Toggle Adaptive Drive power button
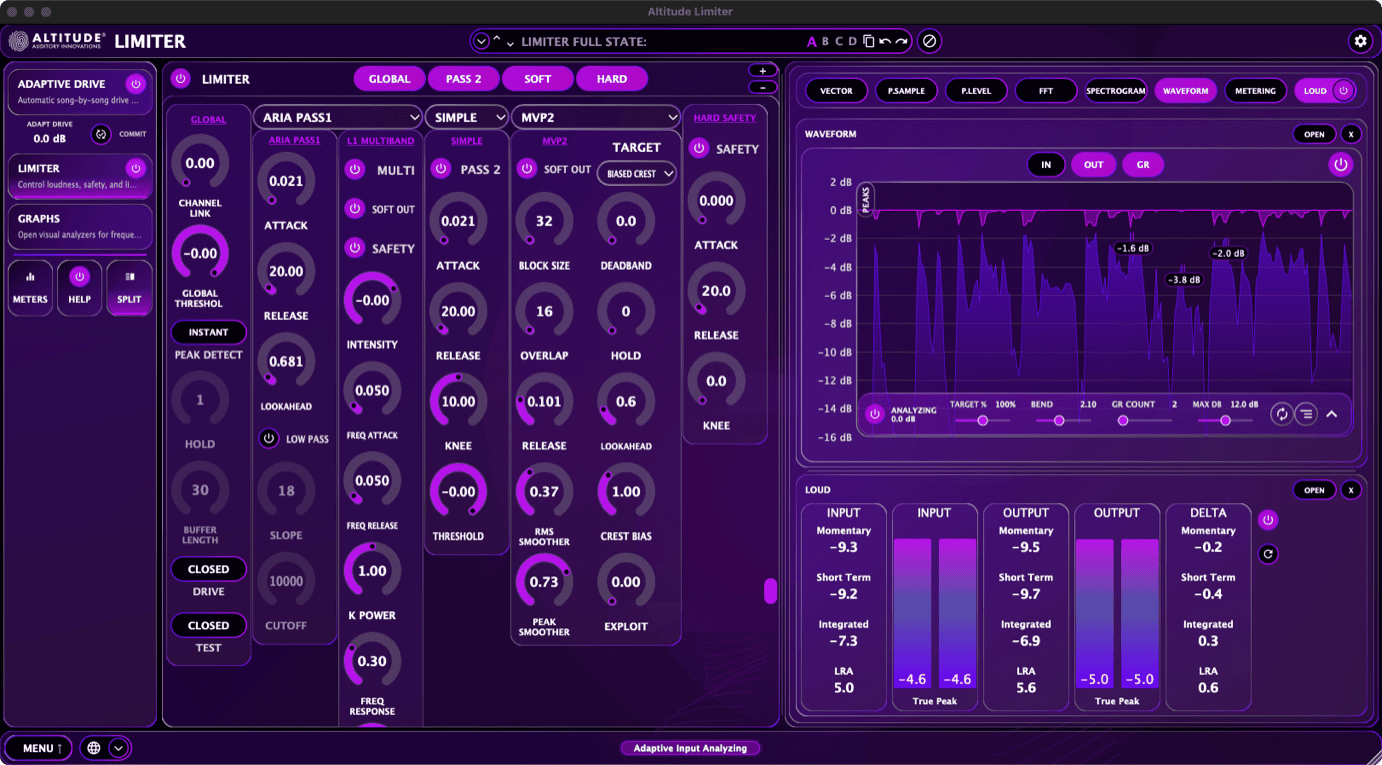This screenshot has height=765, width=1382. coord(135,84)
